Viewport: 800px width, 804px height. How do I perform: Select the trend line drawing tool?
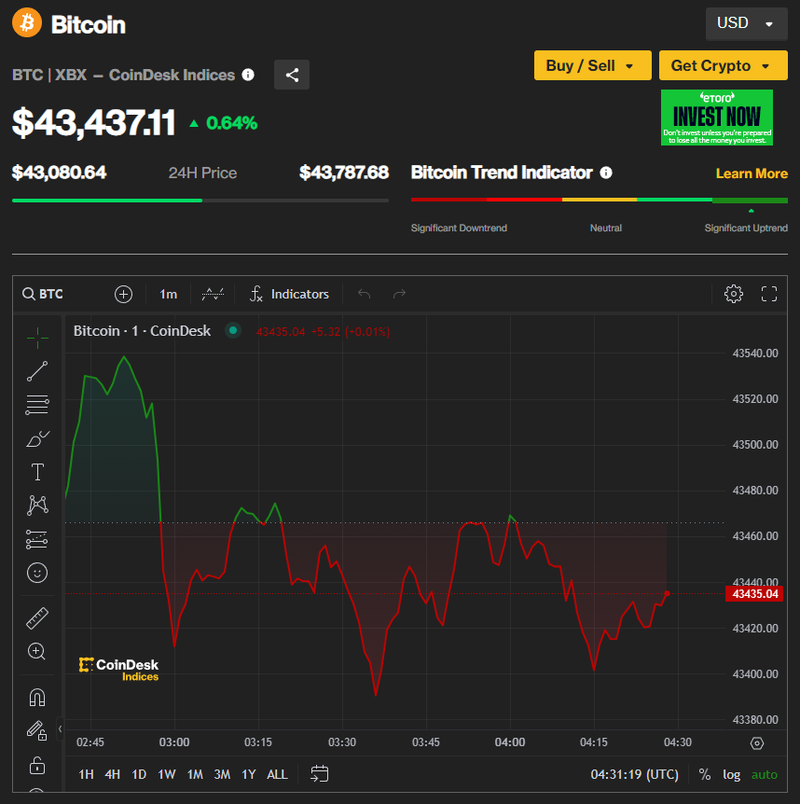(37, 371)
